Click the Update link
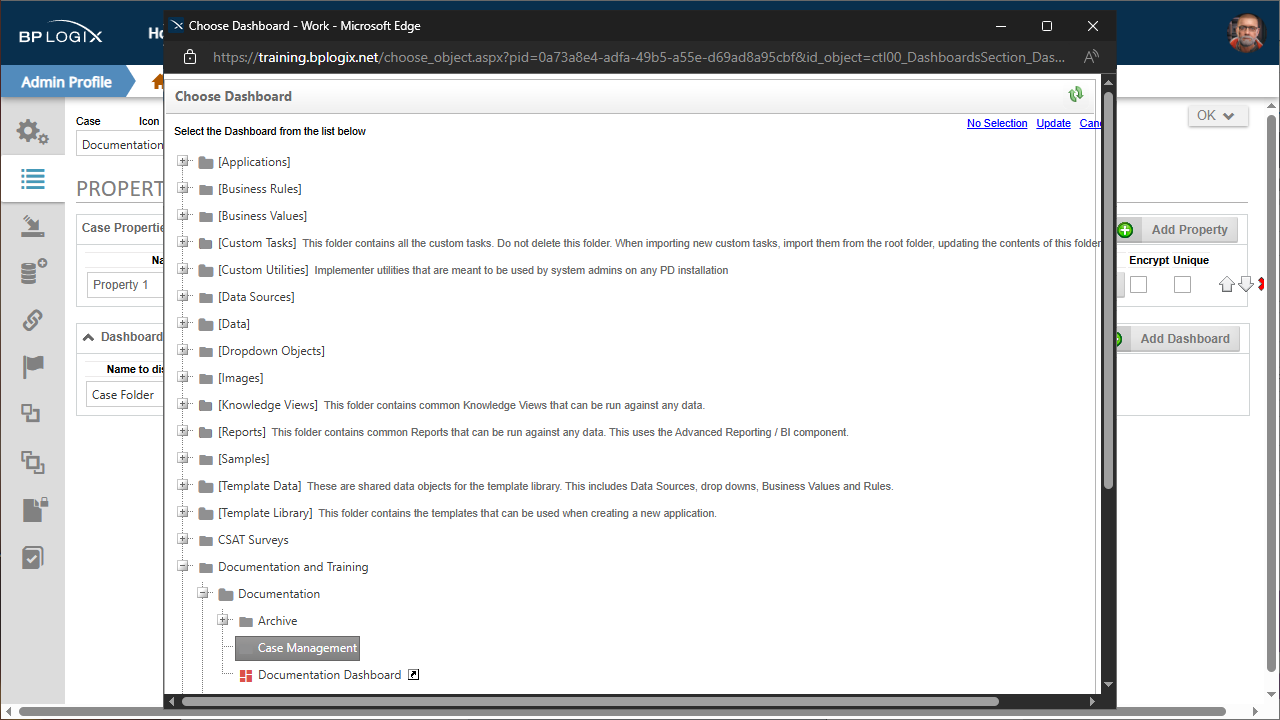This screenshot has height=720, width=1280. click(x=1053, y=123)
